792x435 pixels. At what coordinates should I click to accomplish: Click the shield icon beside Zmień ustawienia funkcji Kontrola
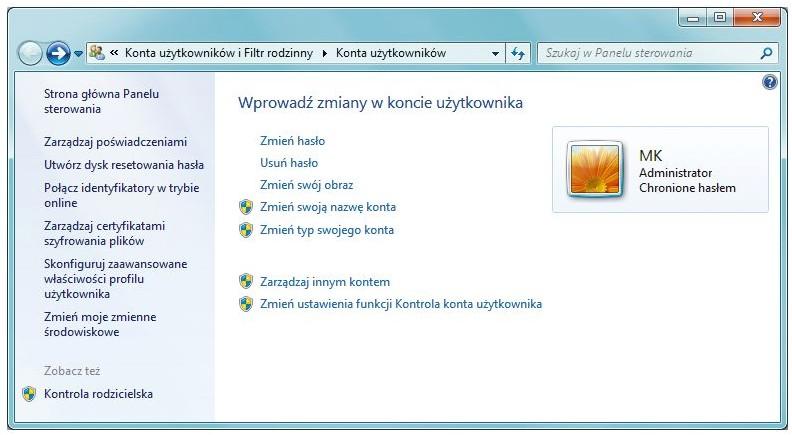pyautogui.click(x=246, y=304)
